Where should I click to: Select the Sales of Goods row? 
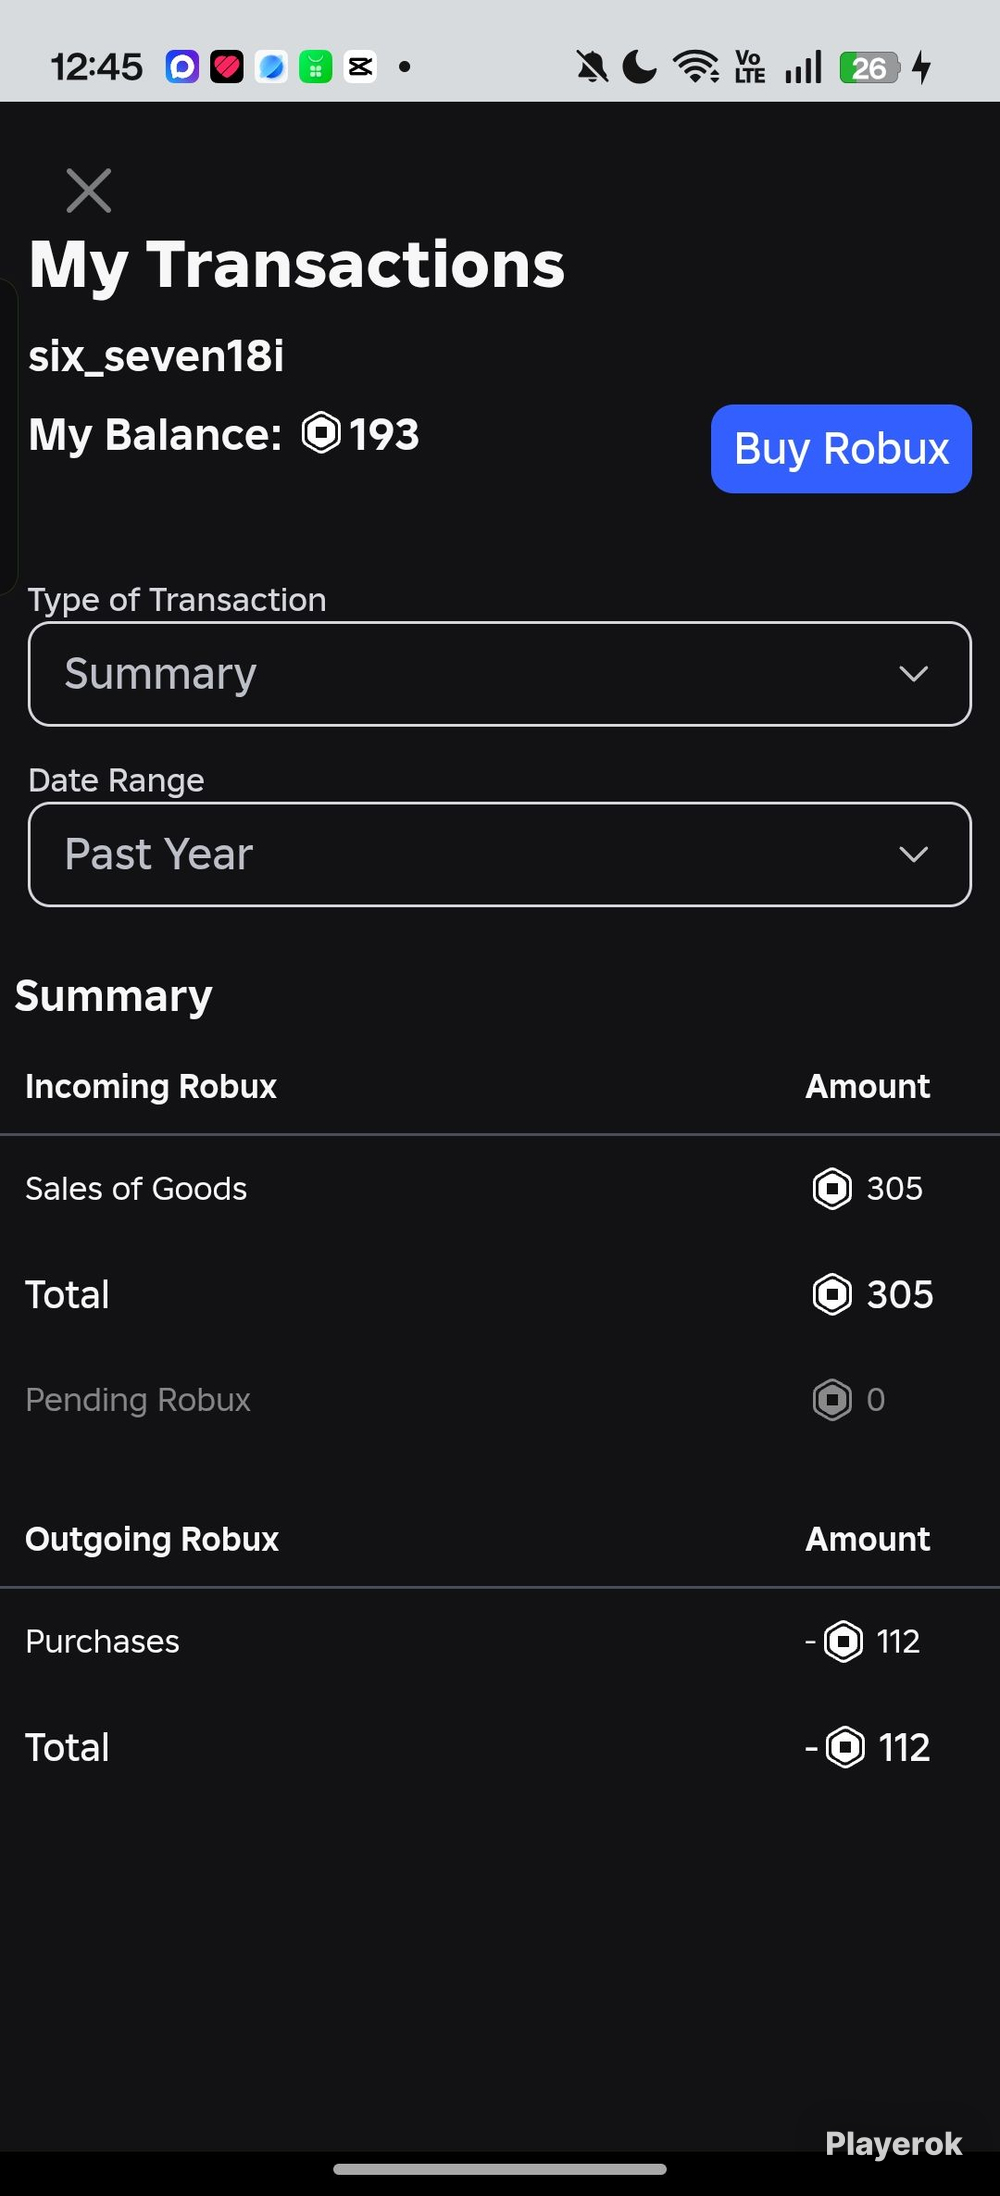(x=500, y=1189)
